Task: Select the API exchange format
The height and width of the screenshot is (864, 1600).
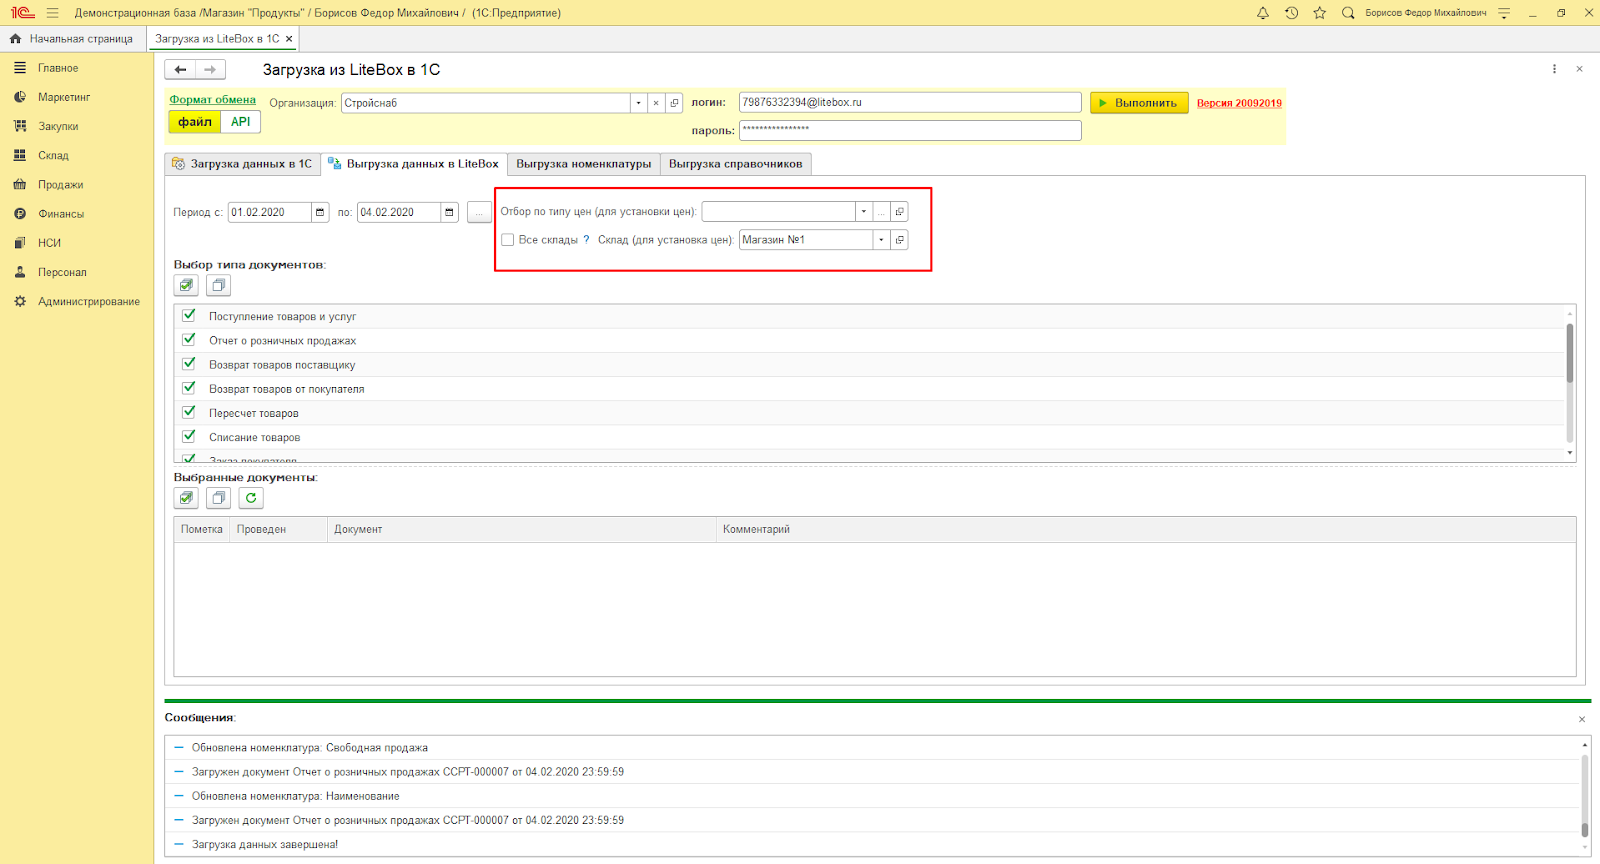Action: coord(241,122)
